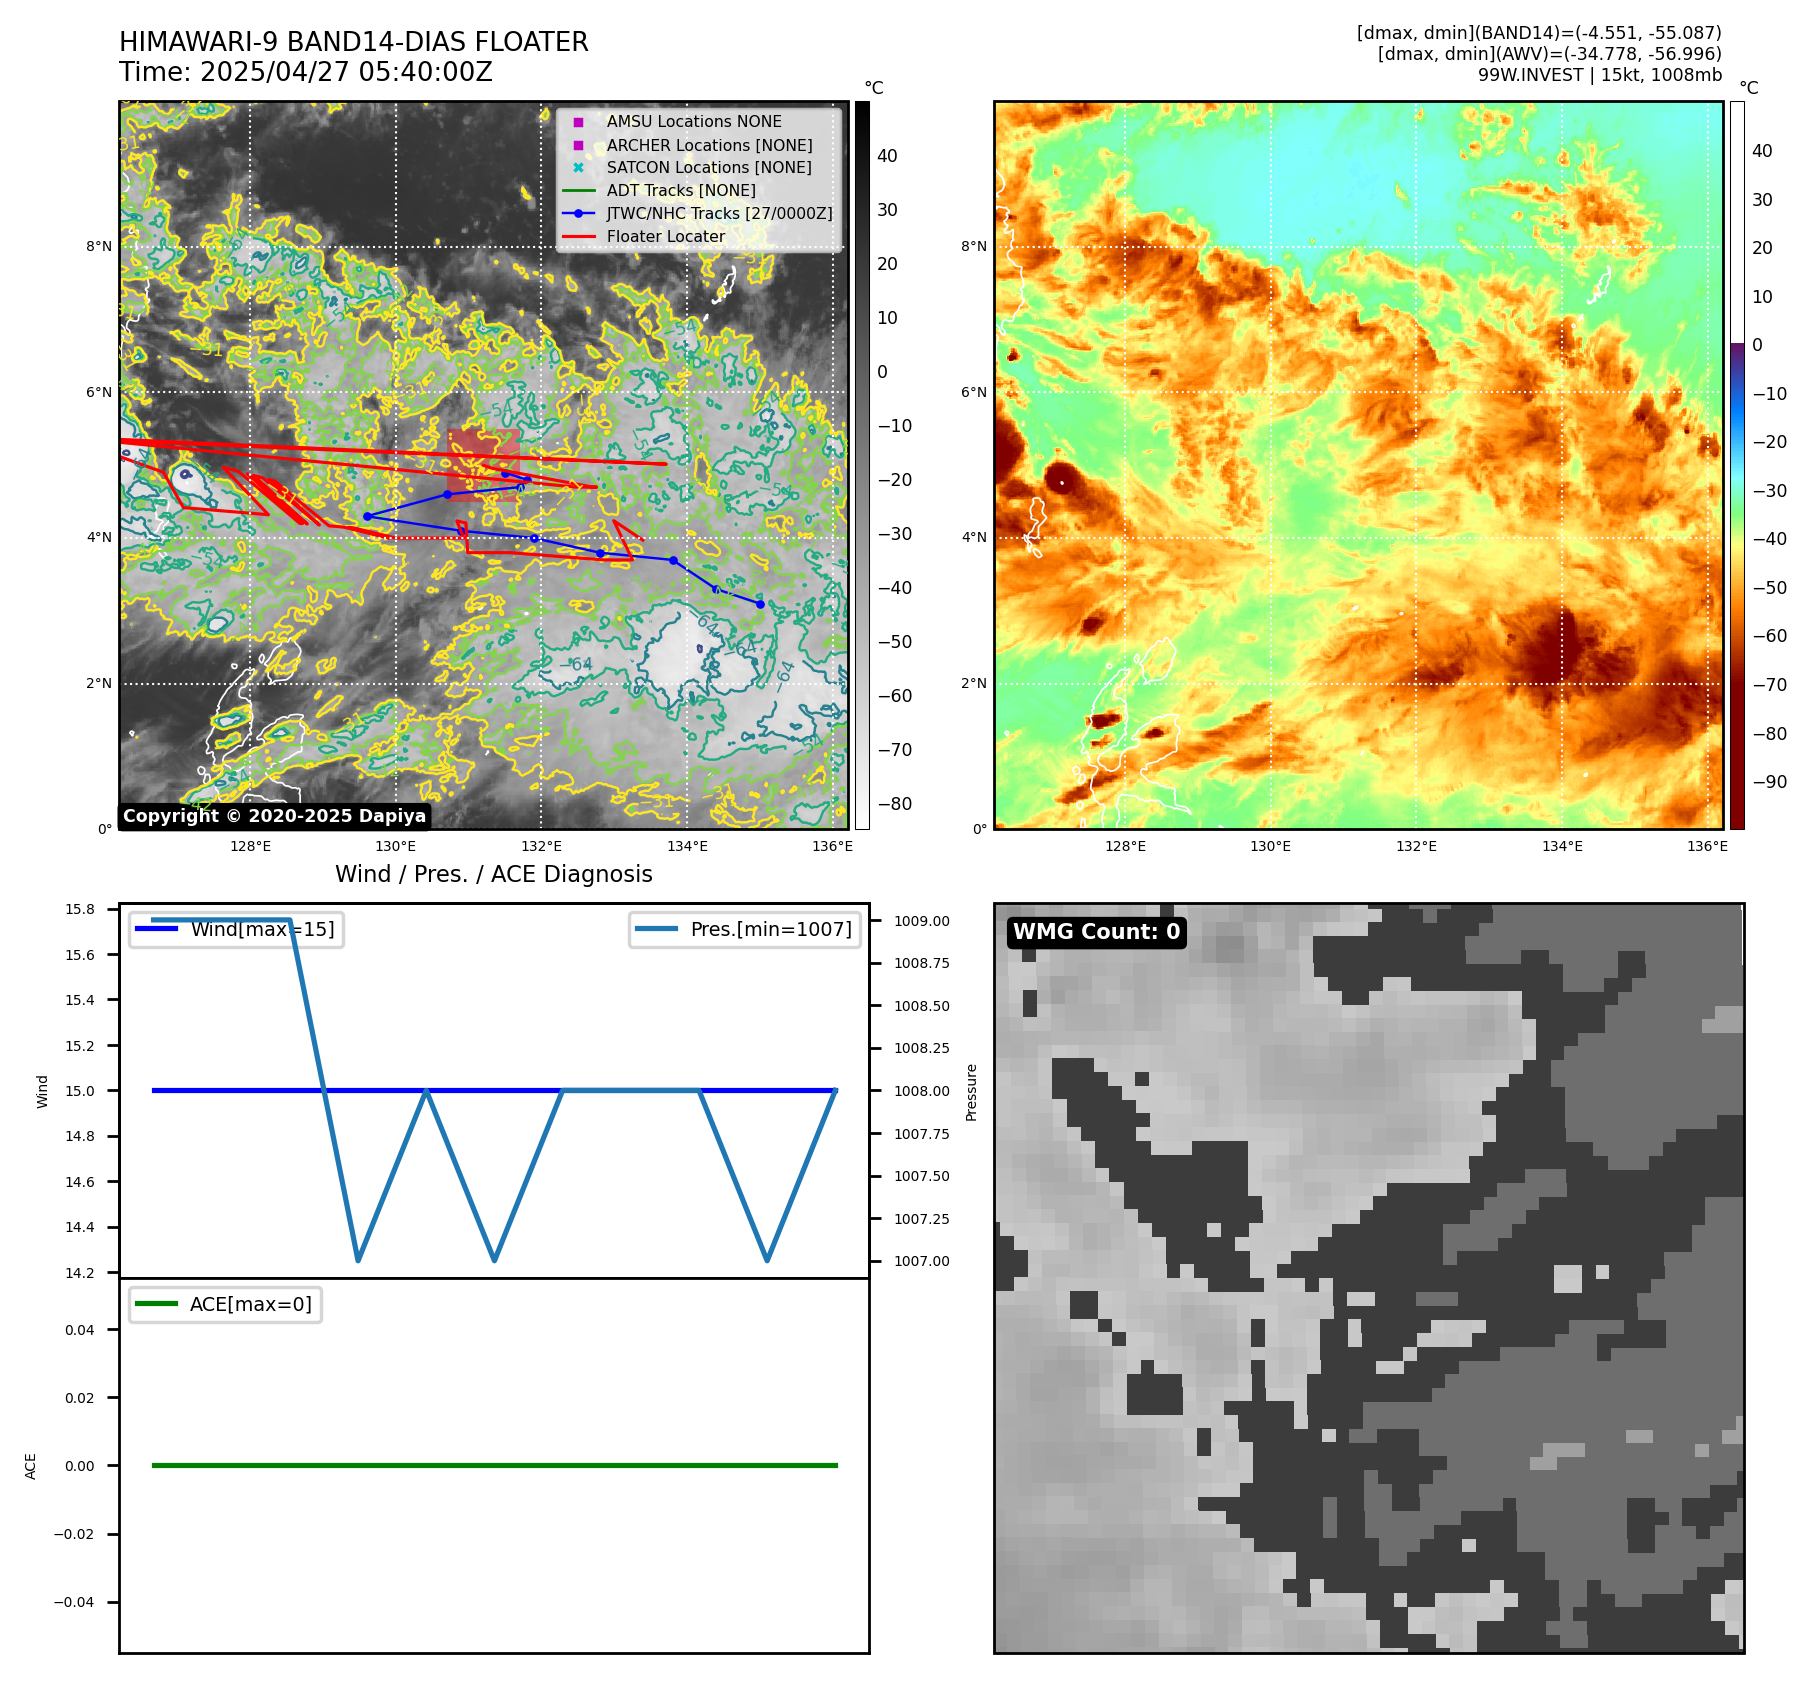Click the Pres.[min=1007] legend label
The height and width of the screenshot is (1690, 1813).
click(771, 929)
